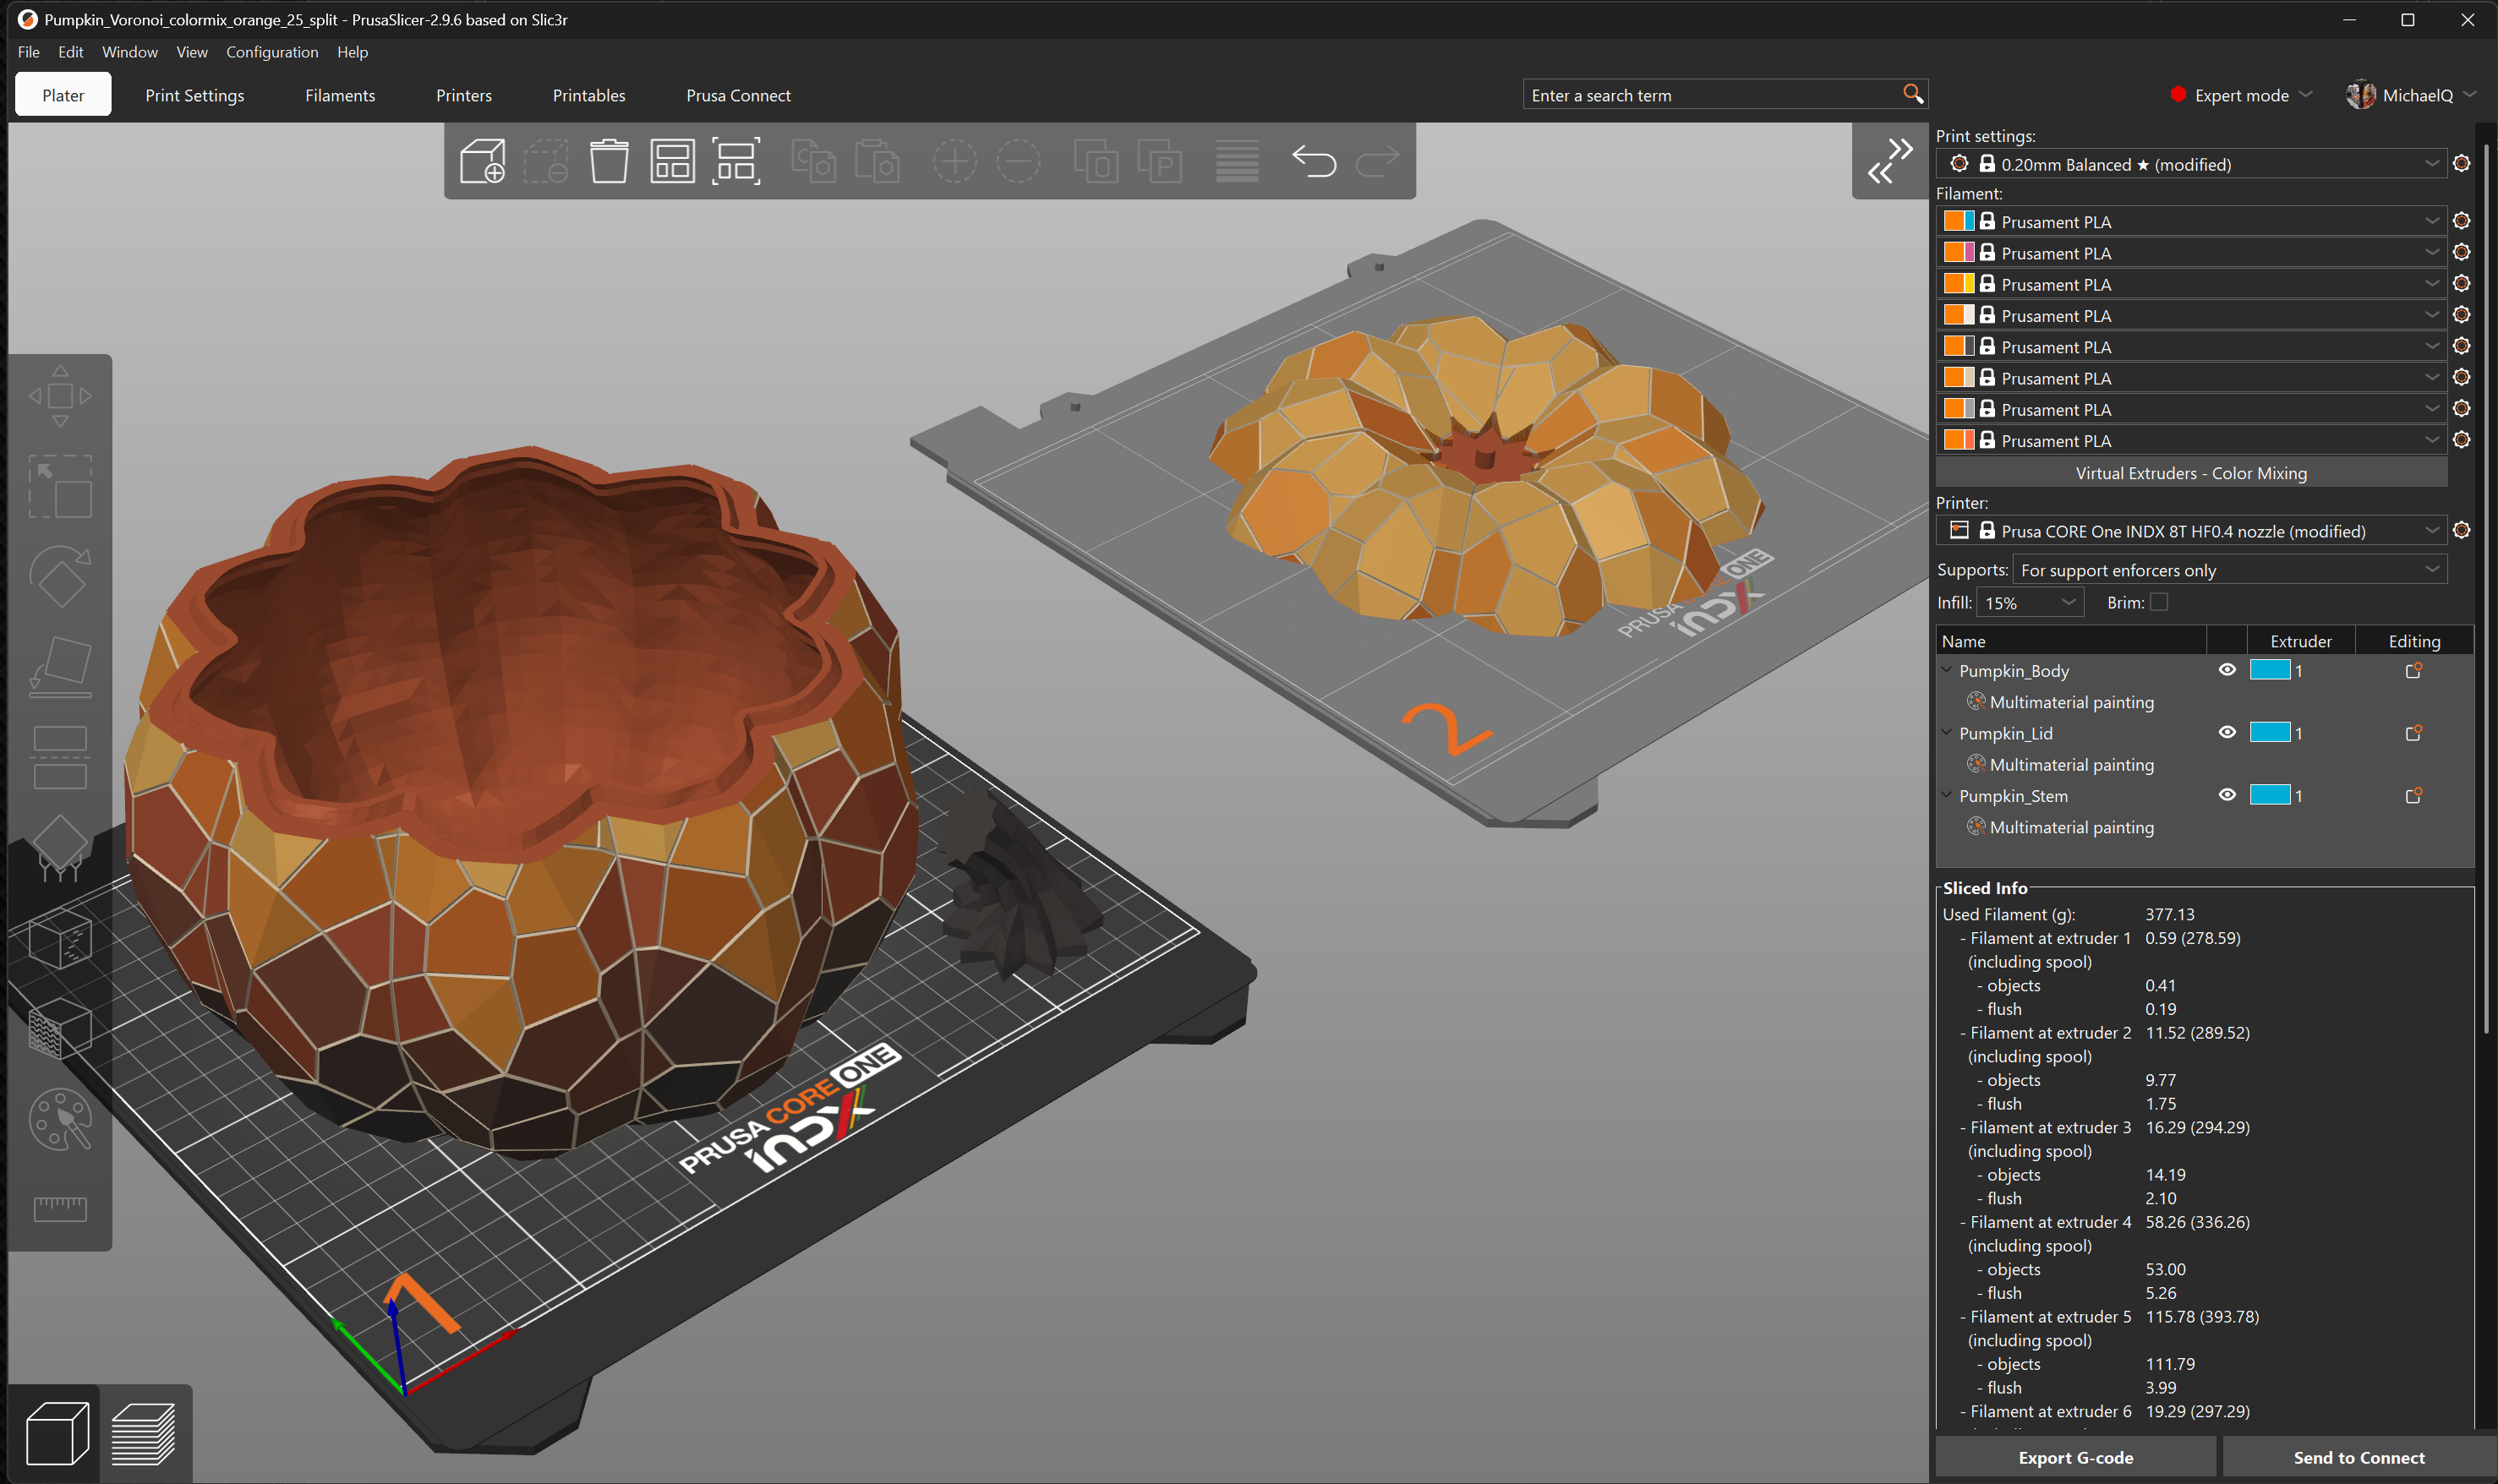Collapse the right sidebar with double-arrow icon

1889,161
